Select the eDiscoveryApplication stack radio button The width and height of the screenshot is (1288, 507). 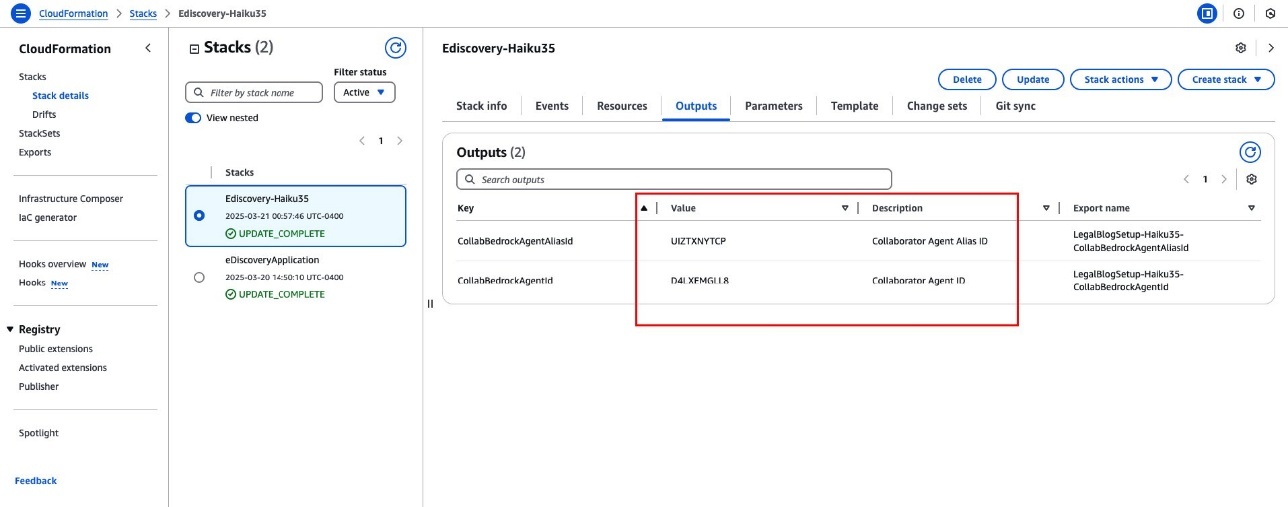200,277
